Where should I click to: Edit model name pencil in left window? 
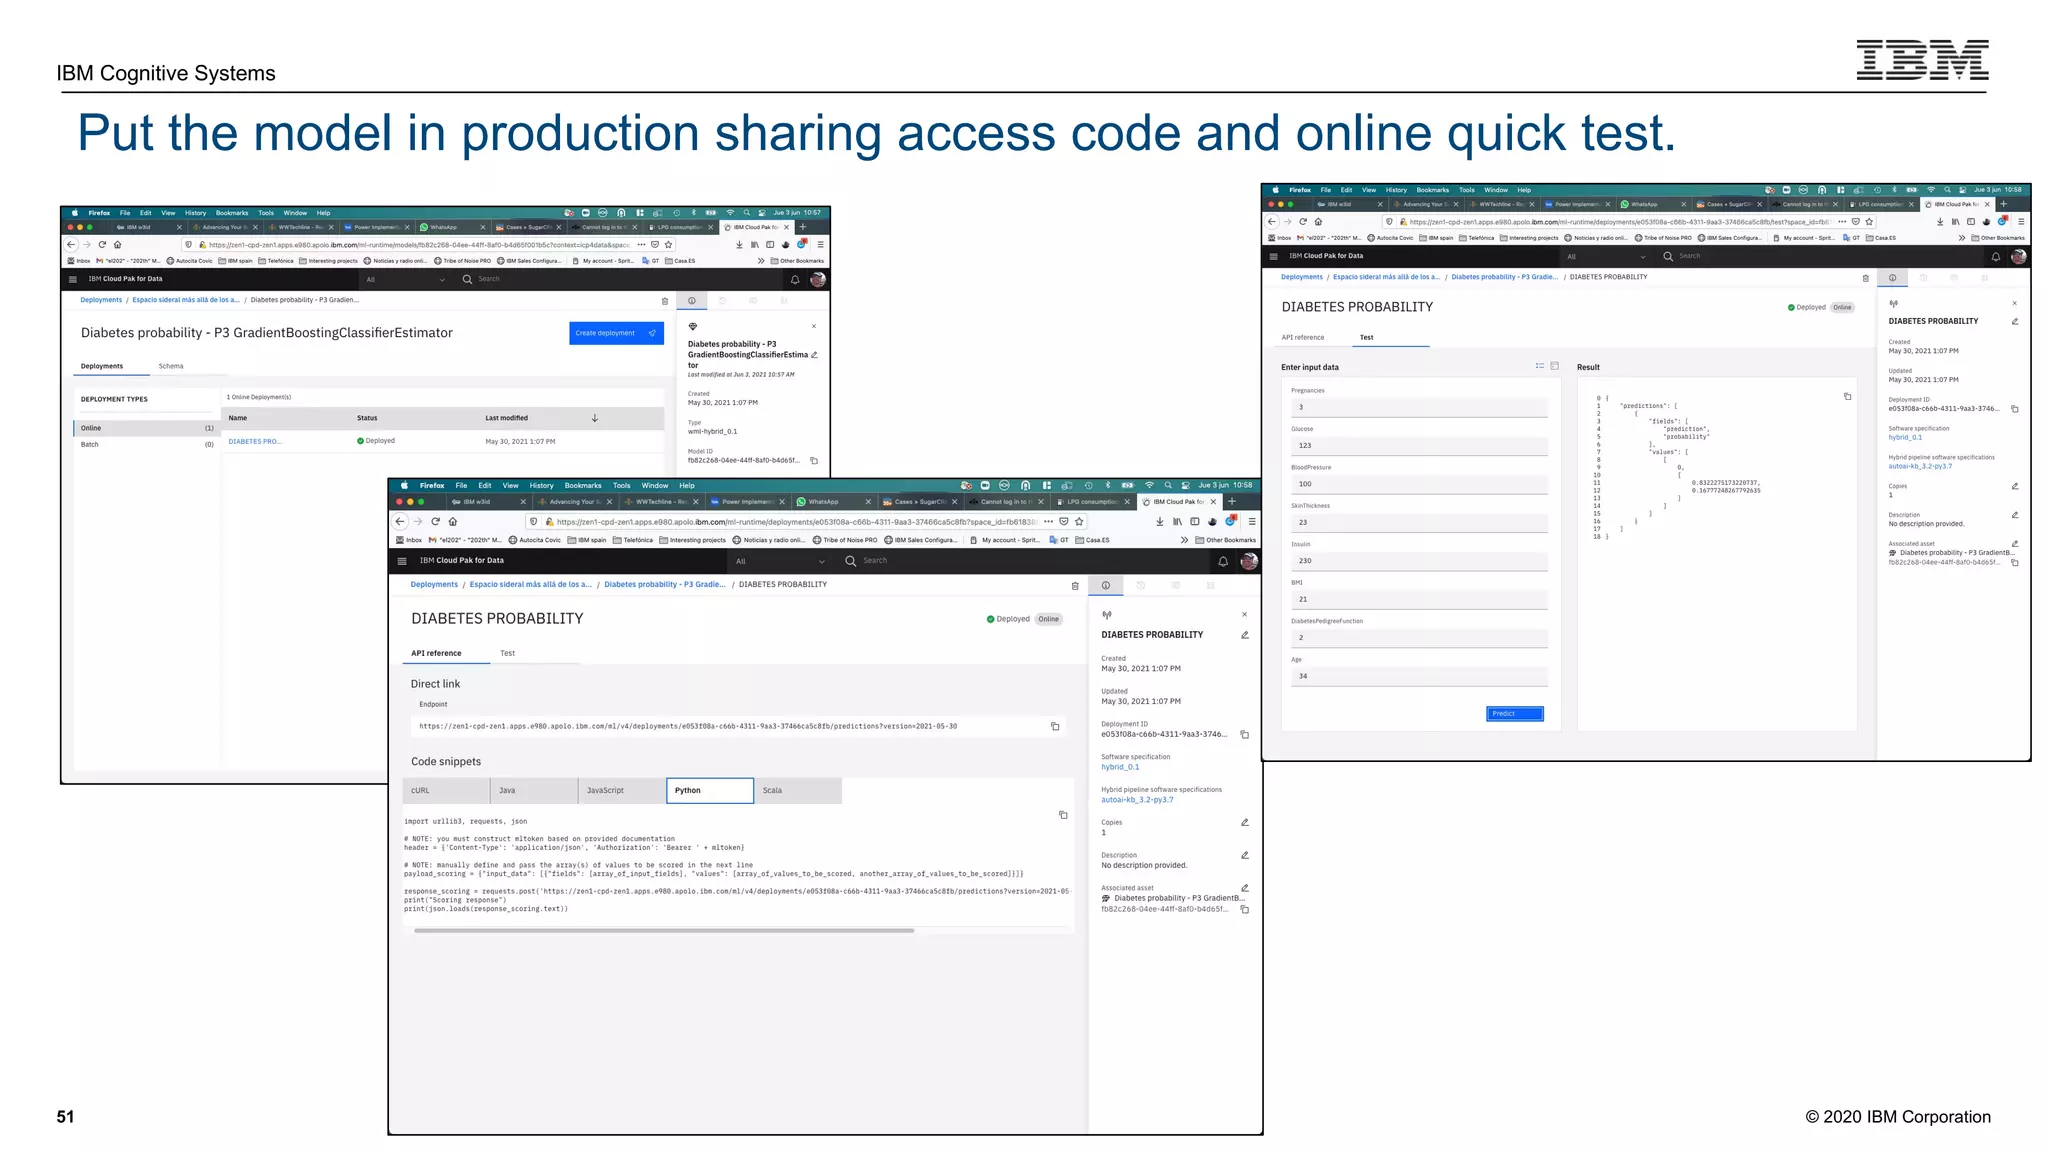[815, 355]
